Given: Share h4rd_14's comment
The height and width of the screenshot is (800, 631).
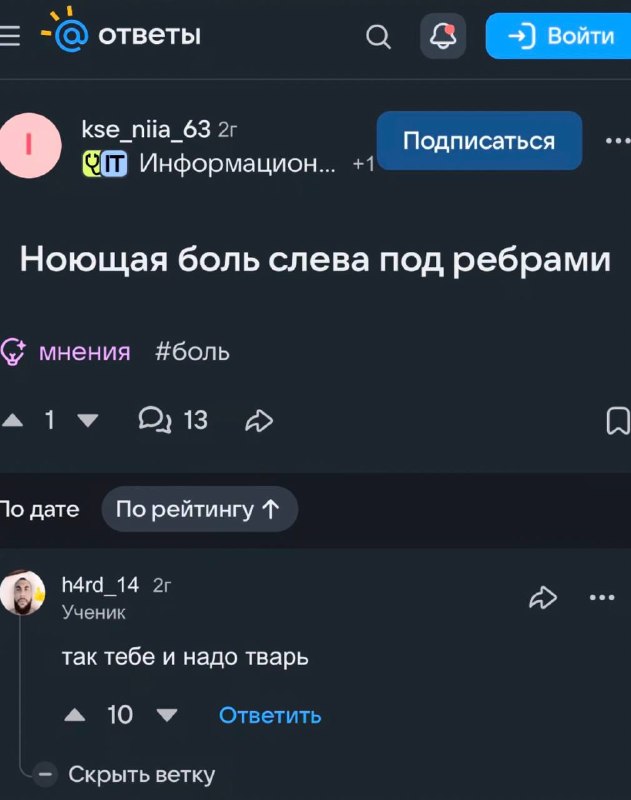Looking at the screenshot, I should [543, 597].
